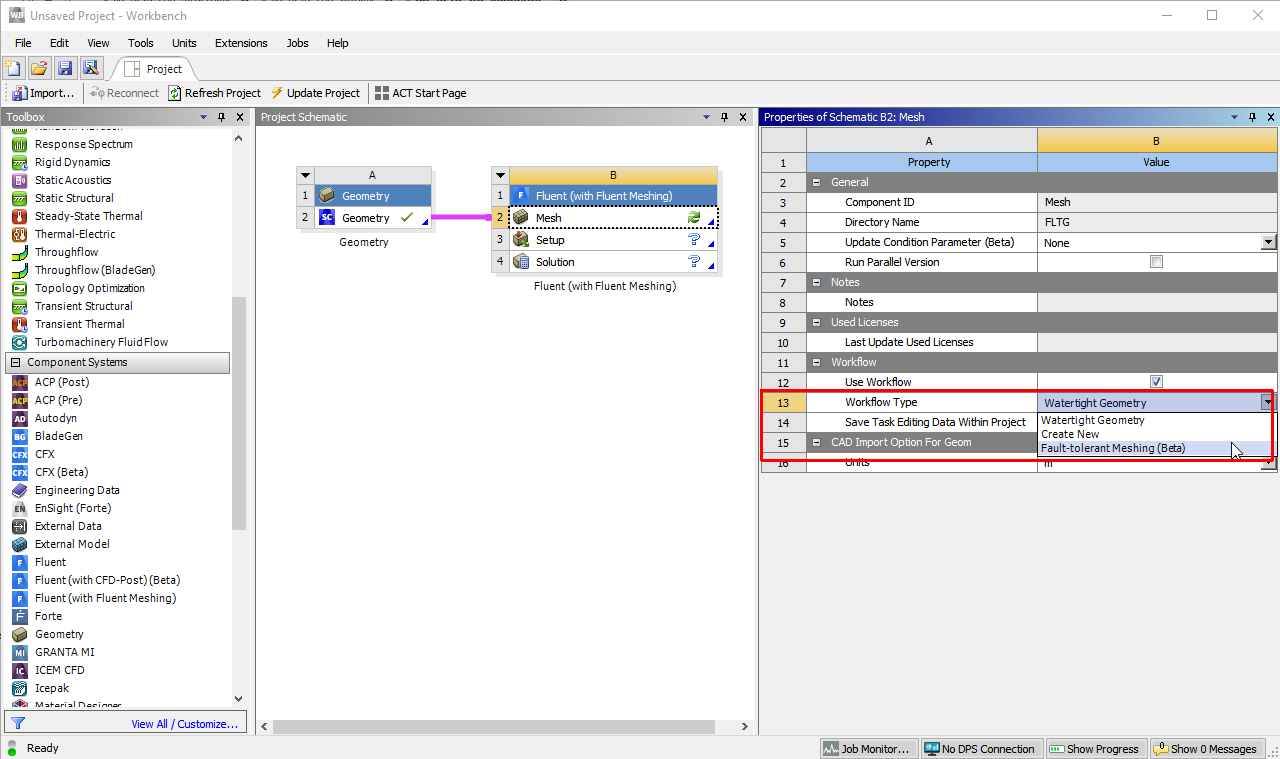Screen dimensions: 1280x759
Task: Click the Refresh Project button
Action: 214,93
